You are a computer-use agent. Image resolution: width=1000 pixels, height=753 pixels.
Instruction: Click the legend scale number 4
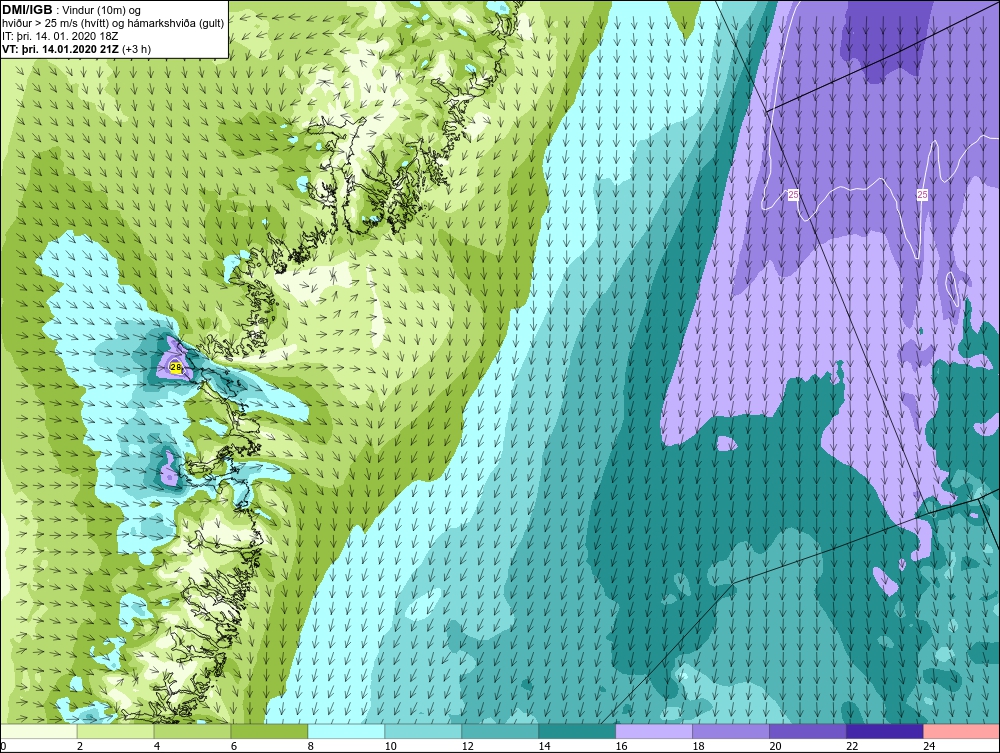point(157,746)
